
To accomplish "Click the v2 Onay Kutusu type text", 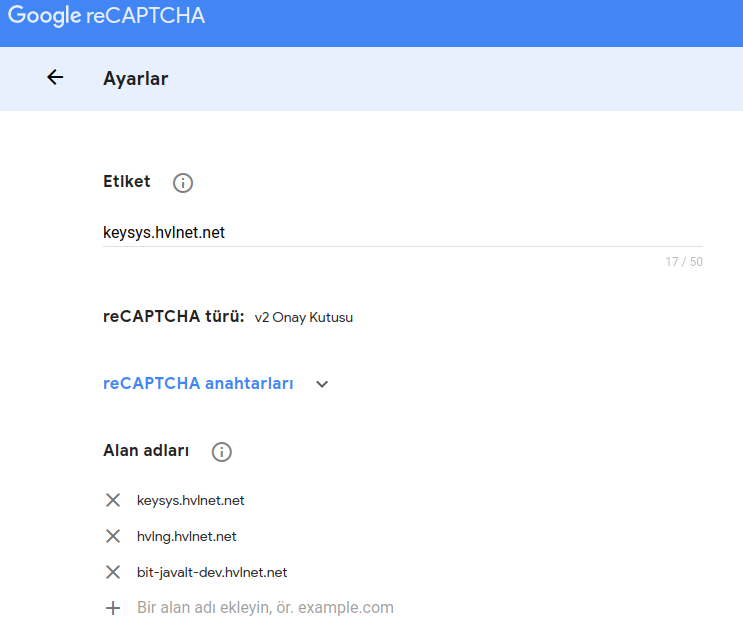I will coord(304,317).
